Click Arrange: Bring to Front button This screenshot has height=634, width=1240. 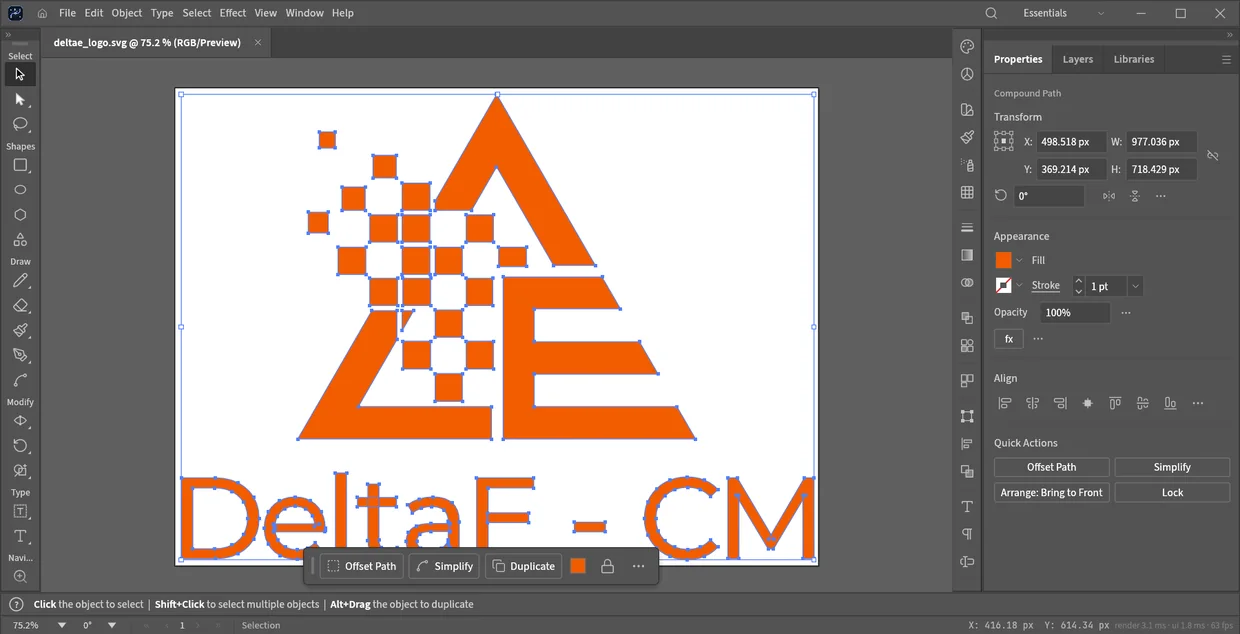pos(1052,492)
